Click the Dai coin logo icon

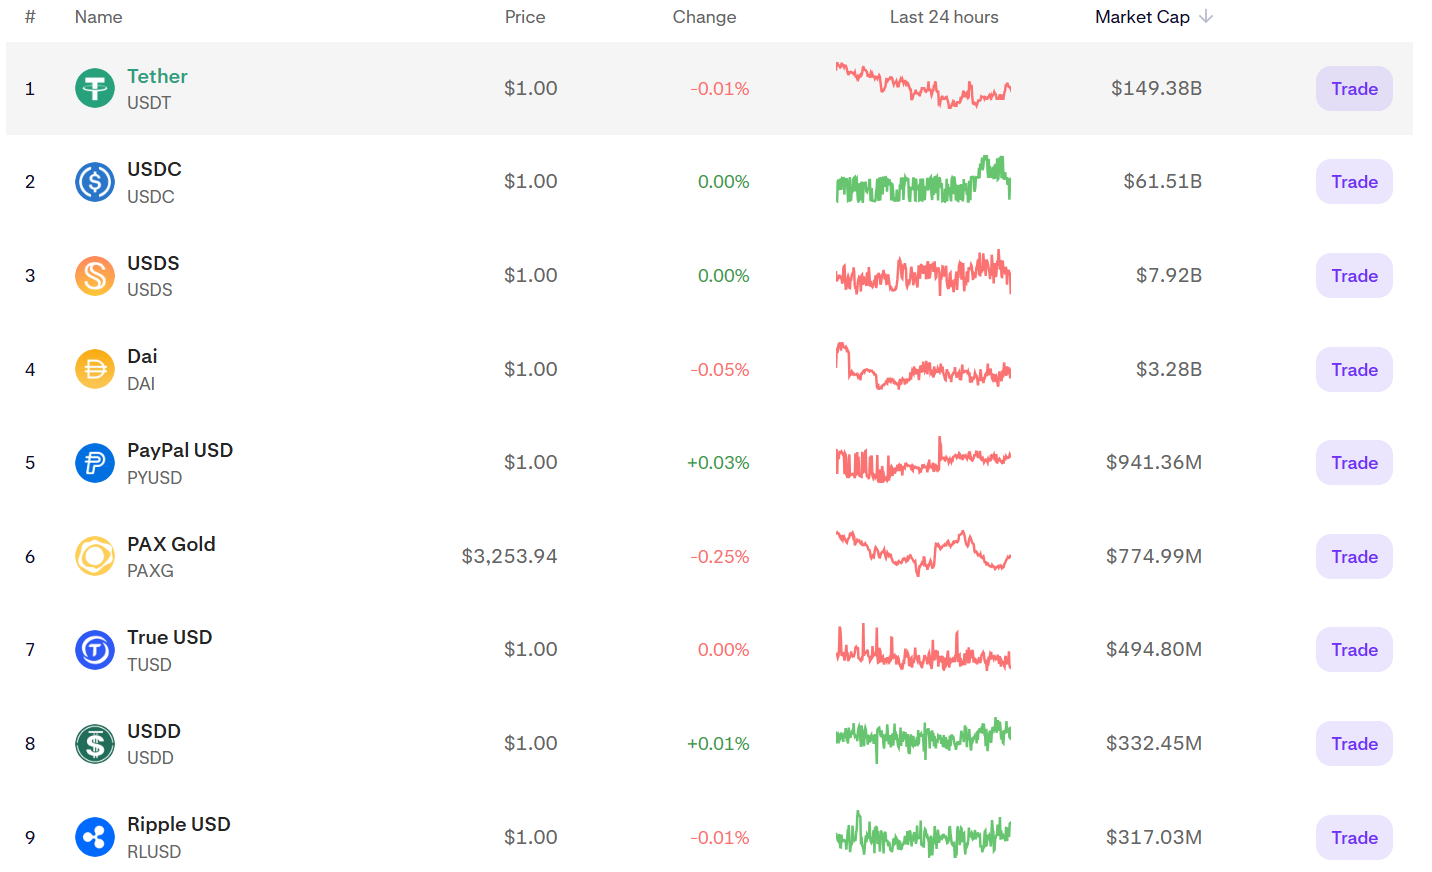[95, 369]
